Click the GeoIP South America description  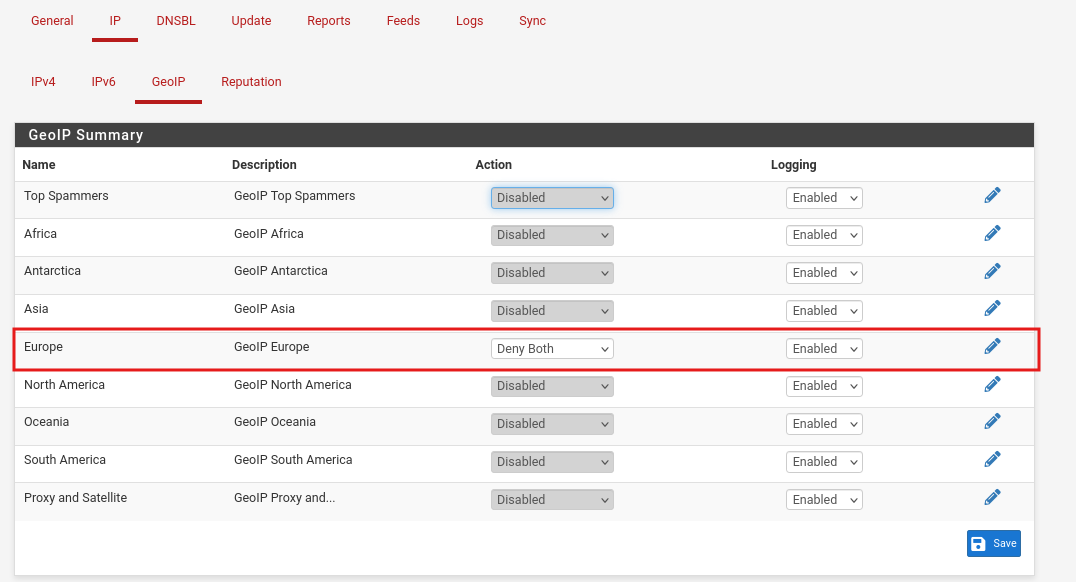293,459
